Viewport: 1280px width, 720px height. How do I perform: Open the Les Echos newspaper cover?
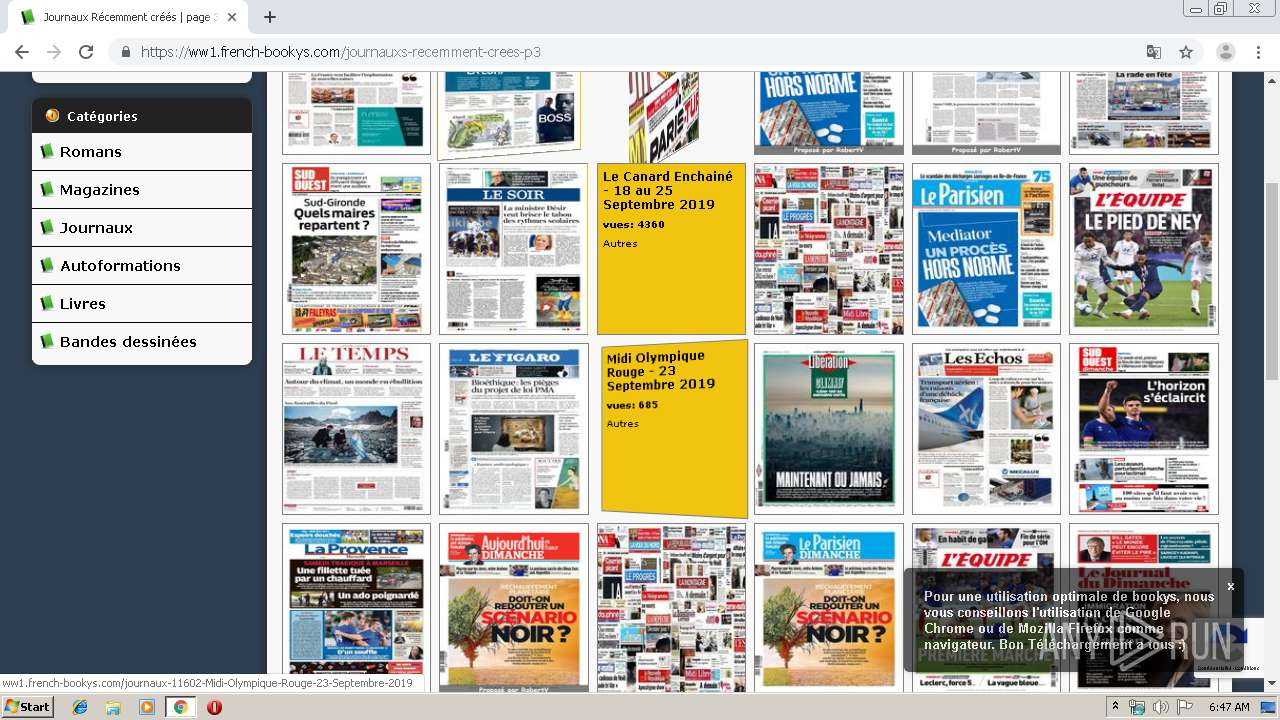[986, 429]
